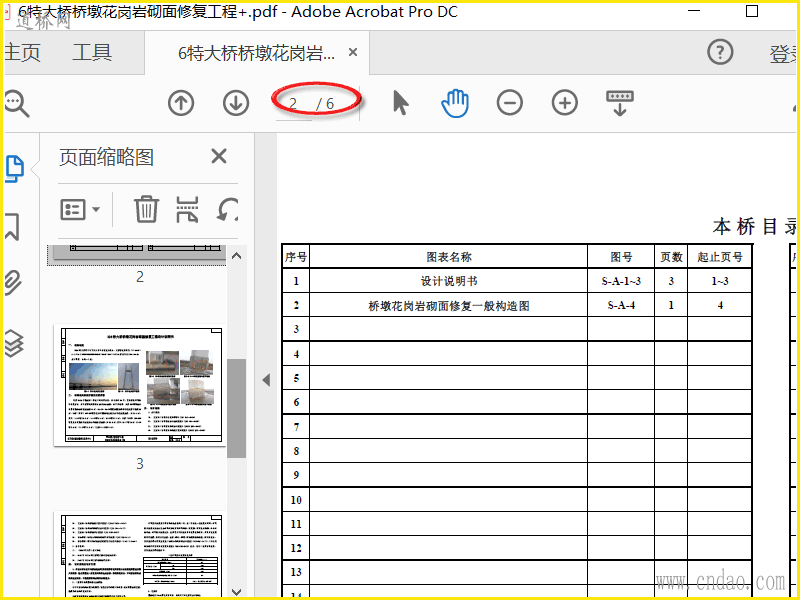Zoom out with the minus button
Screen dimensions: 800x600
(510, 103)
